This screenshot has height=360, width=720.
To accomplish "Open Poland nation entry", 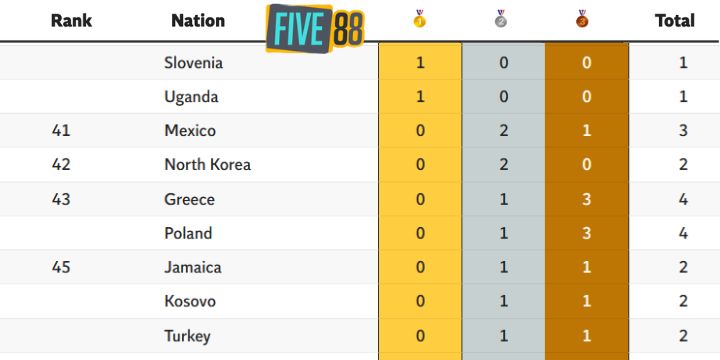I will coord(188,233).
